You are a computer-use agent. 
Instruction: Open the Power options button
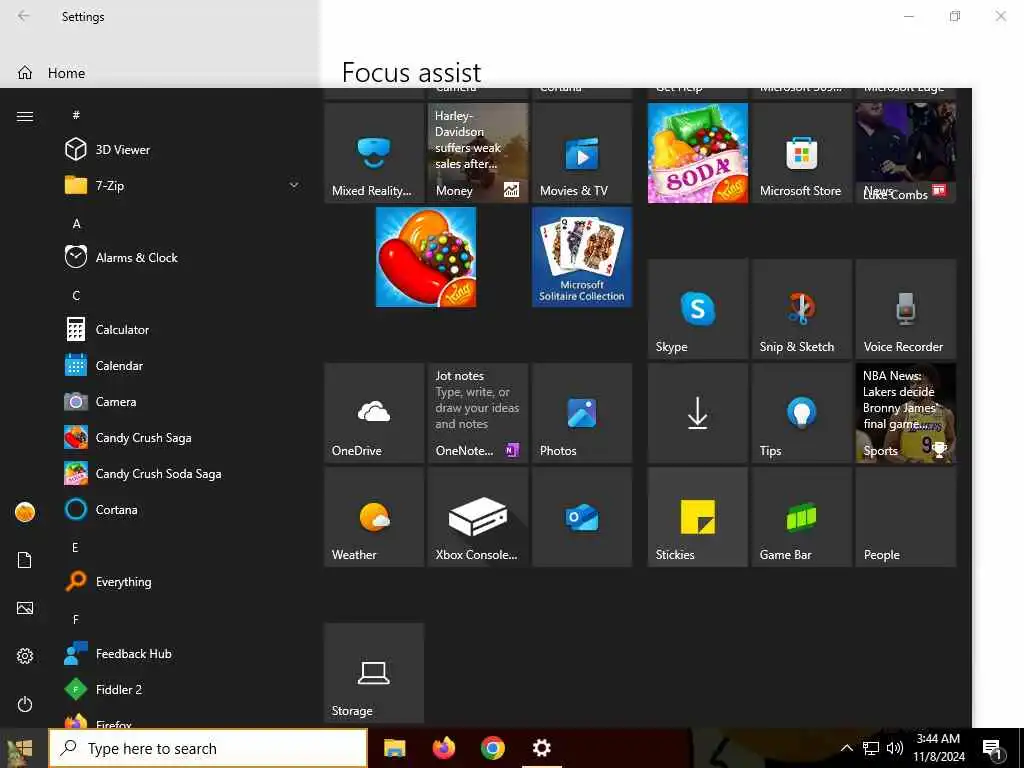coord(25,704)
